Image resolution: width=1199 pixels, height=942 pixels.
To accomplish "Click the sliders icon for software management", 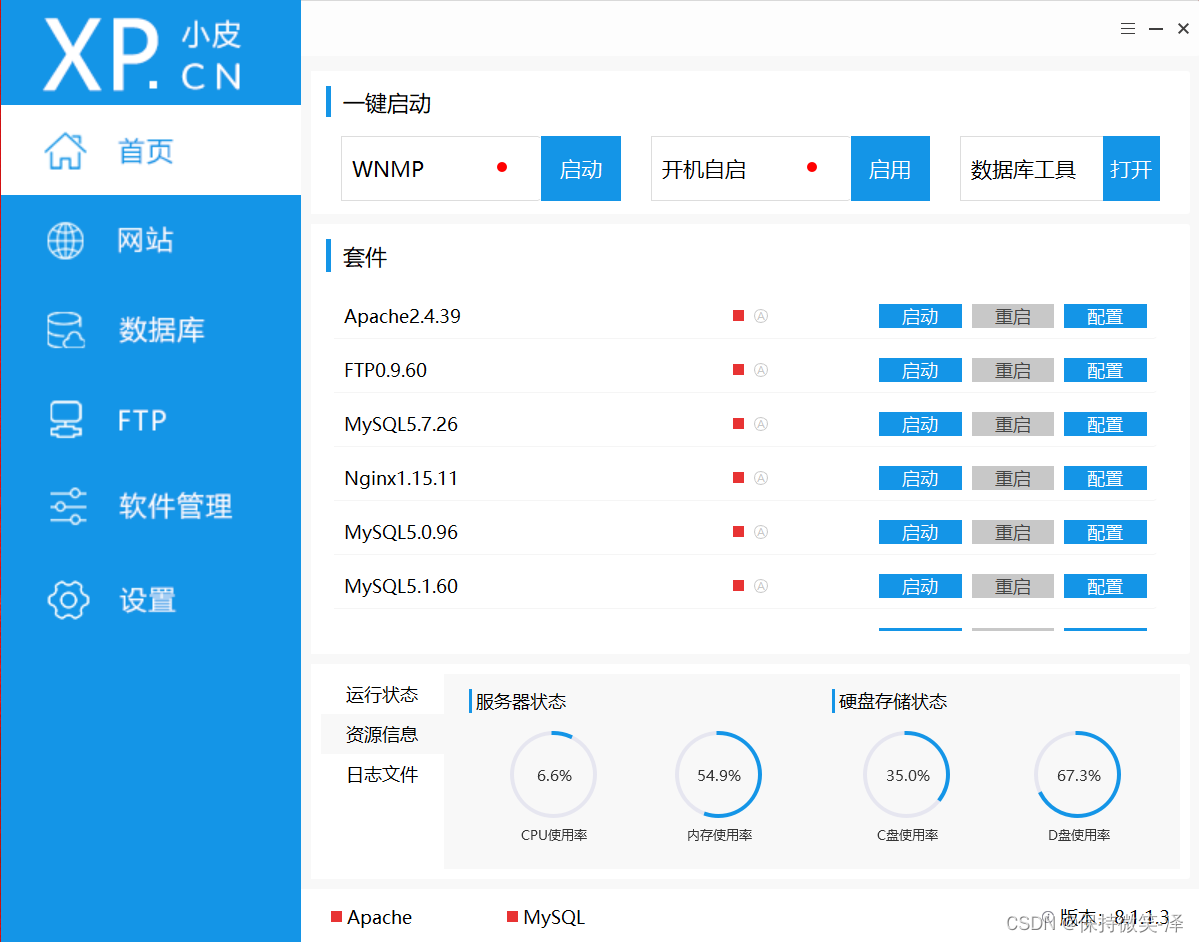I will point(68,506).
